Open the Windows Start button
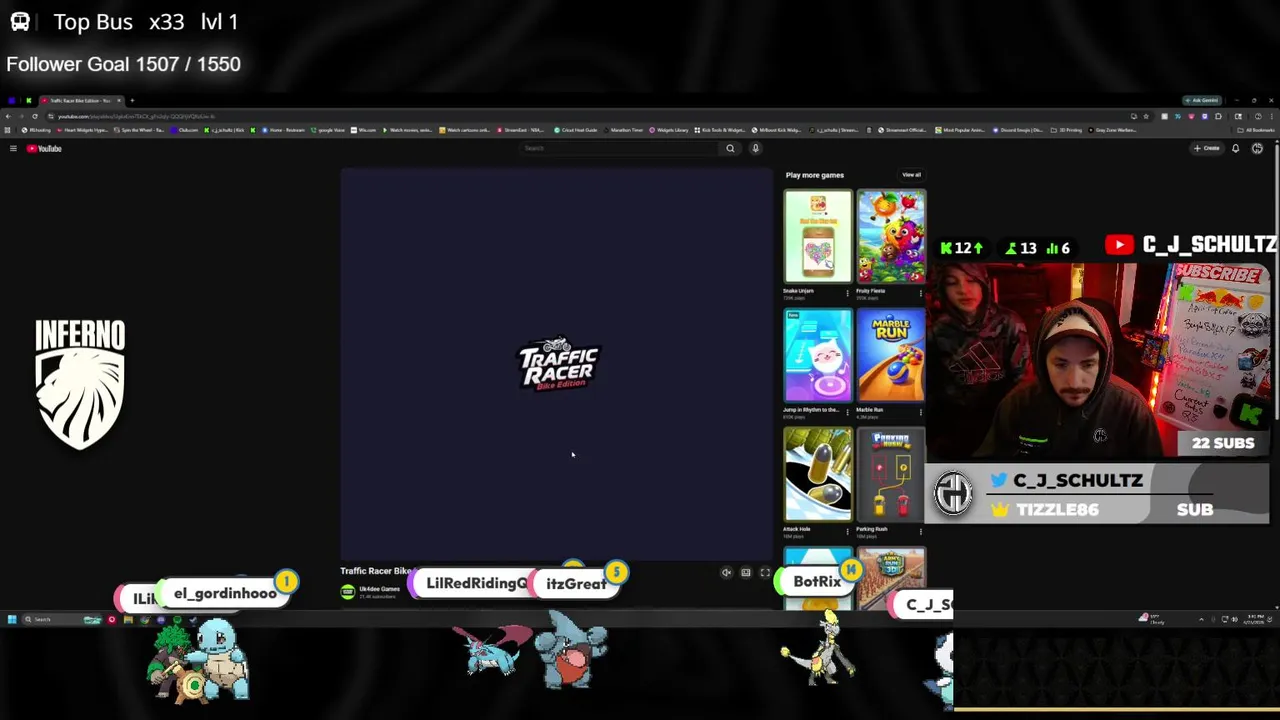This screenshot has height=720, width=1280. 12,620
